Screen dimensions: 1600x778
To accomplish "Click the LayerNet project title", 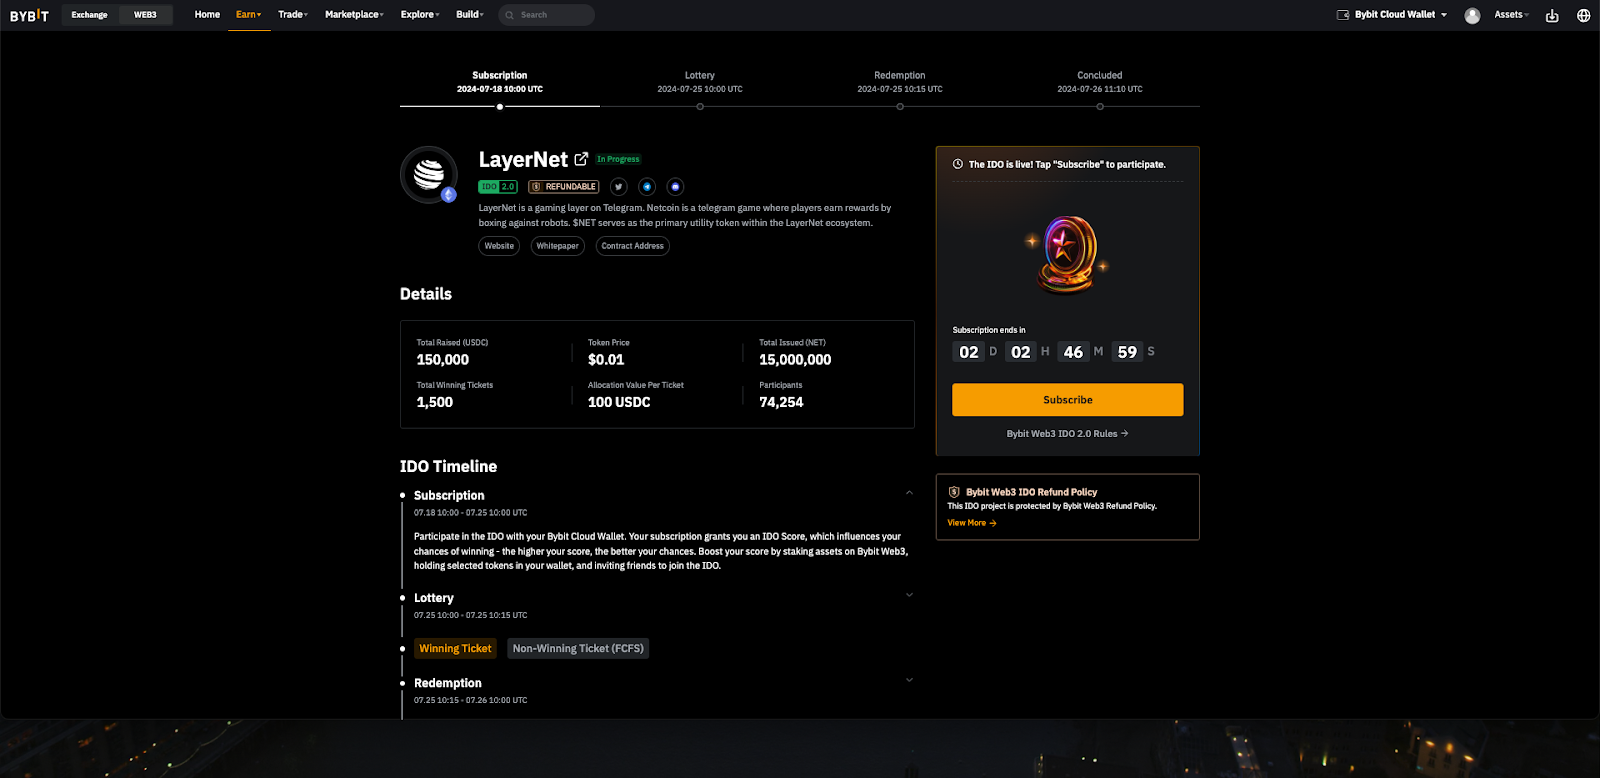I will (523, 160).
